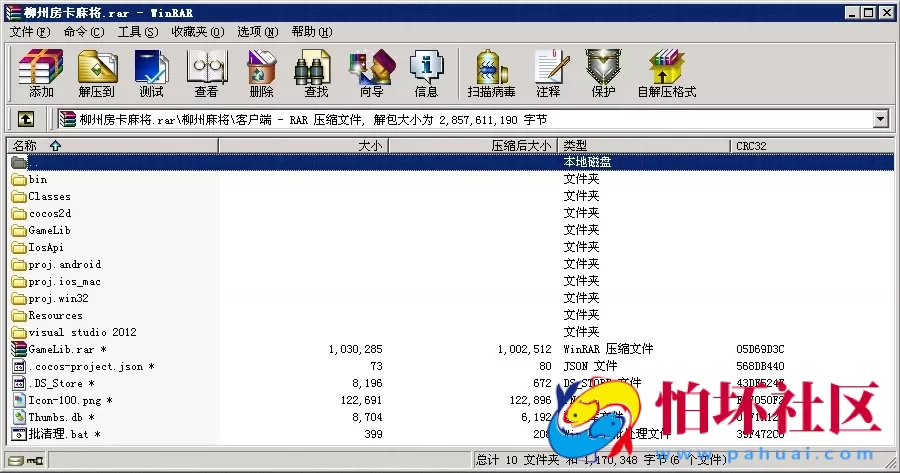
Task: Click the 测试 (Test) toolbar icon
Action: (x=152, y=73)
